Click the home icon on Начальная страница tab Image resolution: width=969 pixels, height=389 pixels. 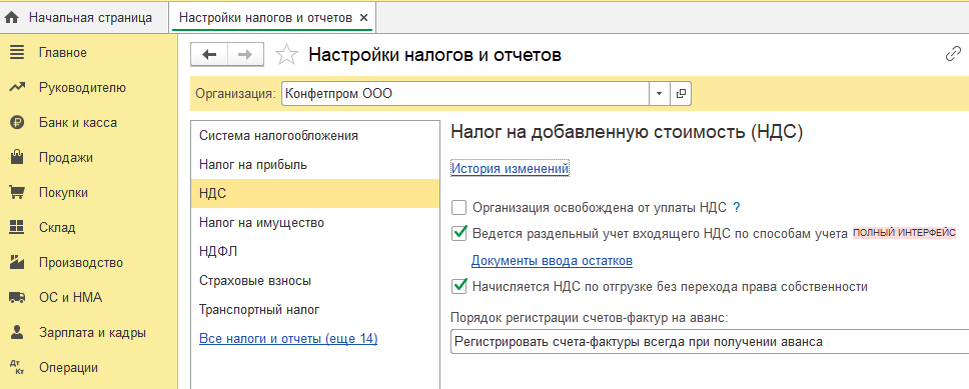point(11,18)
